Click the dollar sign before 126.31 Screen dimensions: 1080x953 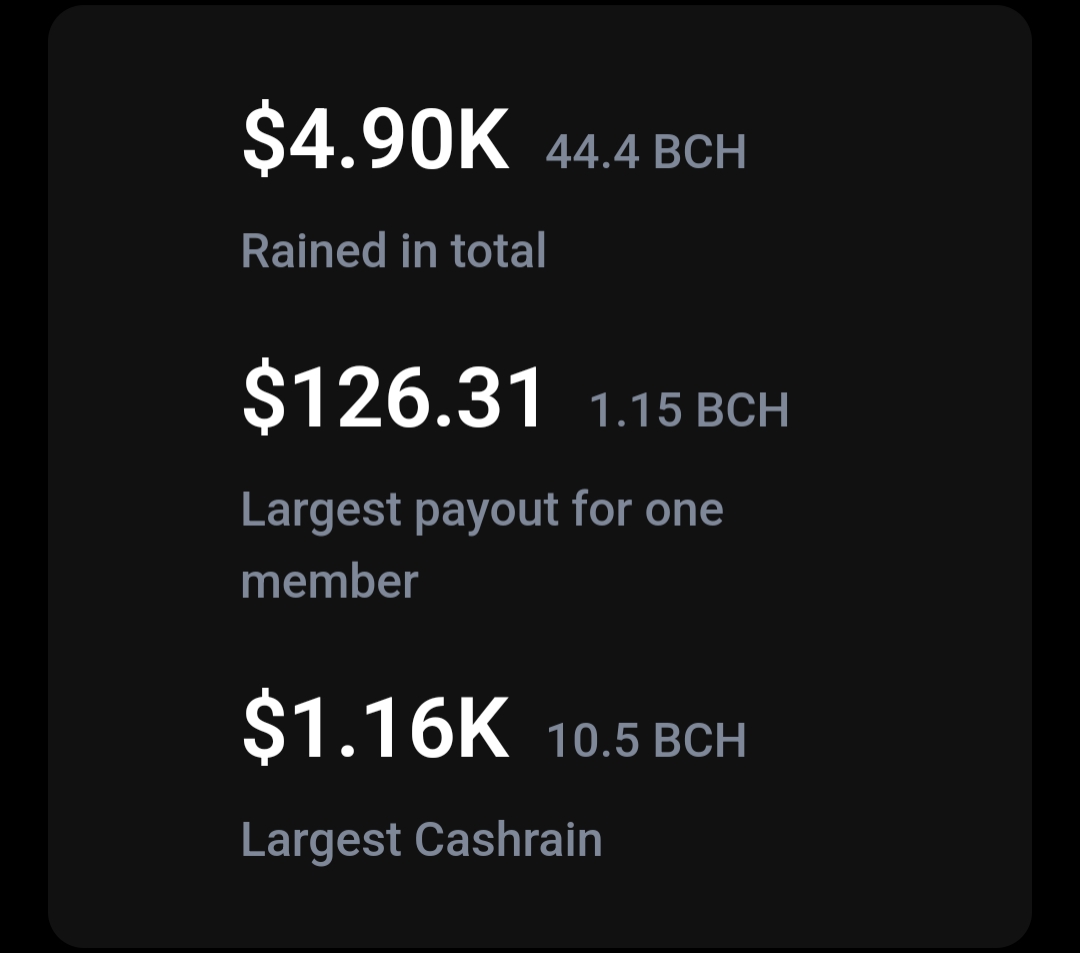264,399
